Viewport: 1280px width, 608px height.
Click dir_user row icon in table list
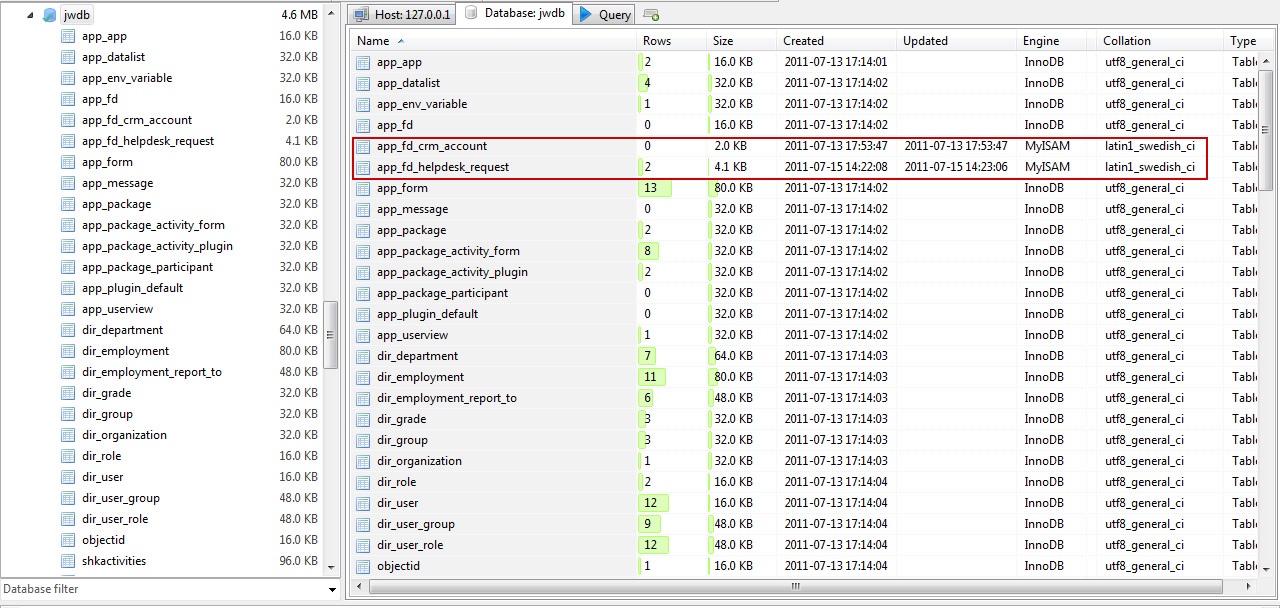click(x=363, y=503)
